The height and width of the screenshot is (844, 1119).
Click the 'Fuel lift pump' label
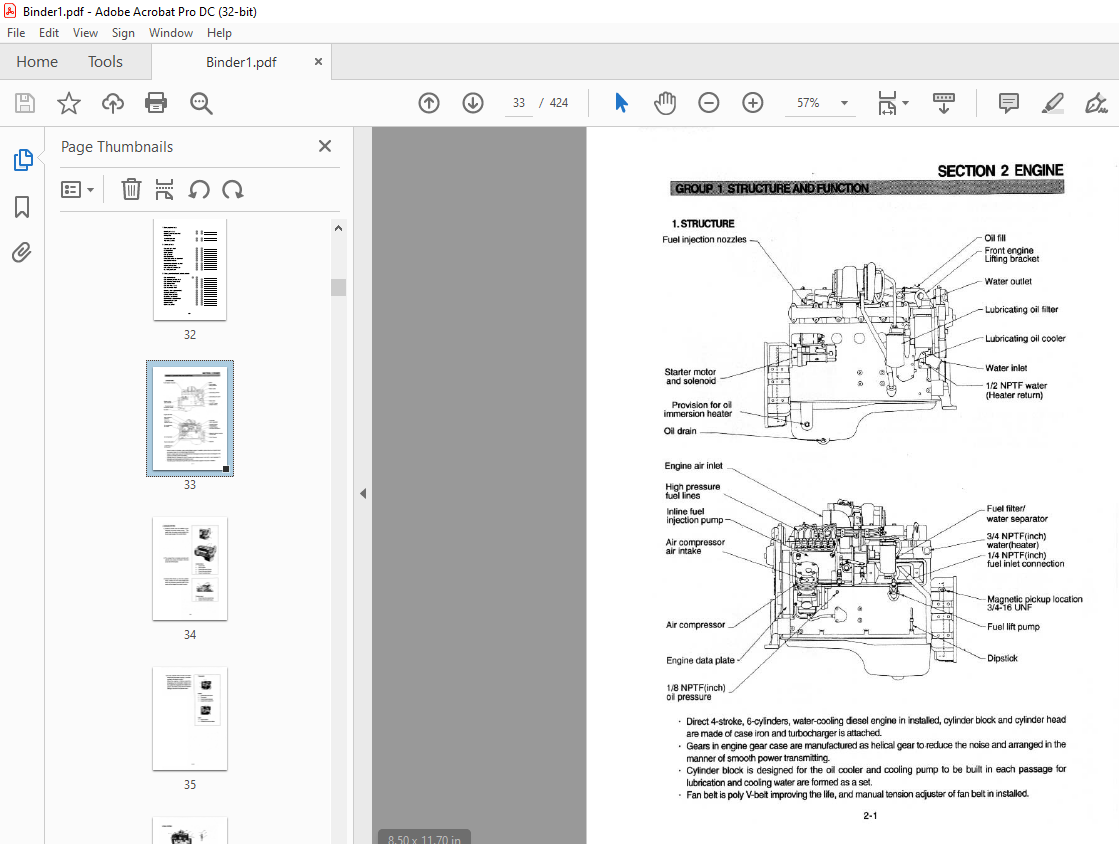(x=1013, y=627)
